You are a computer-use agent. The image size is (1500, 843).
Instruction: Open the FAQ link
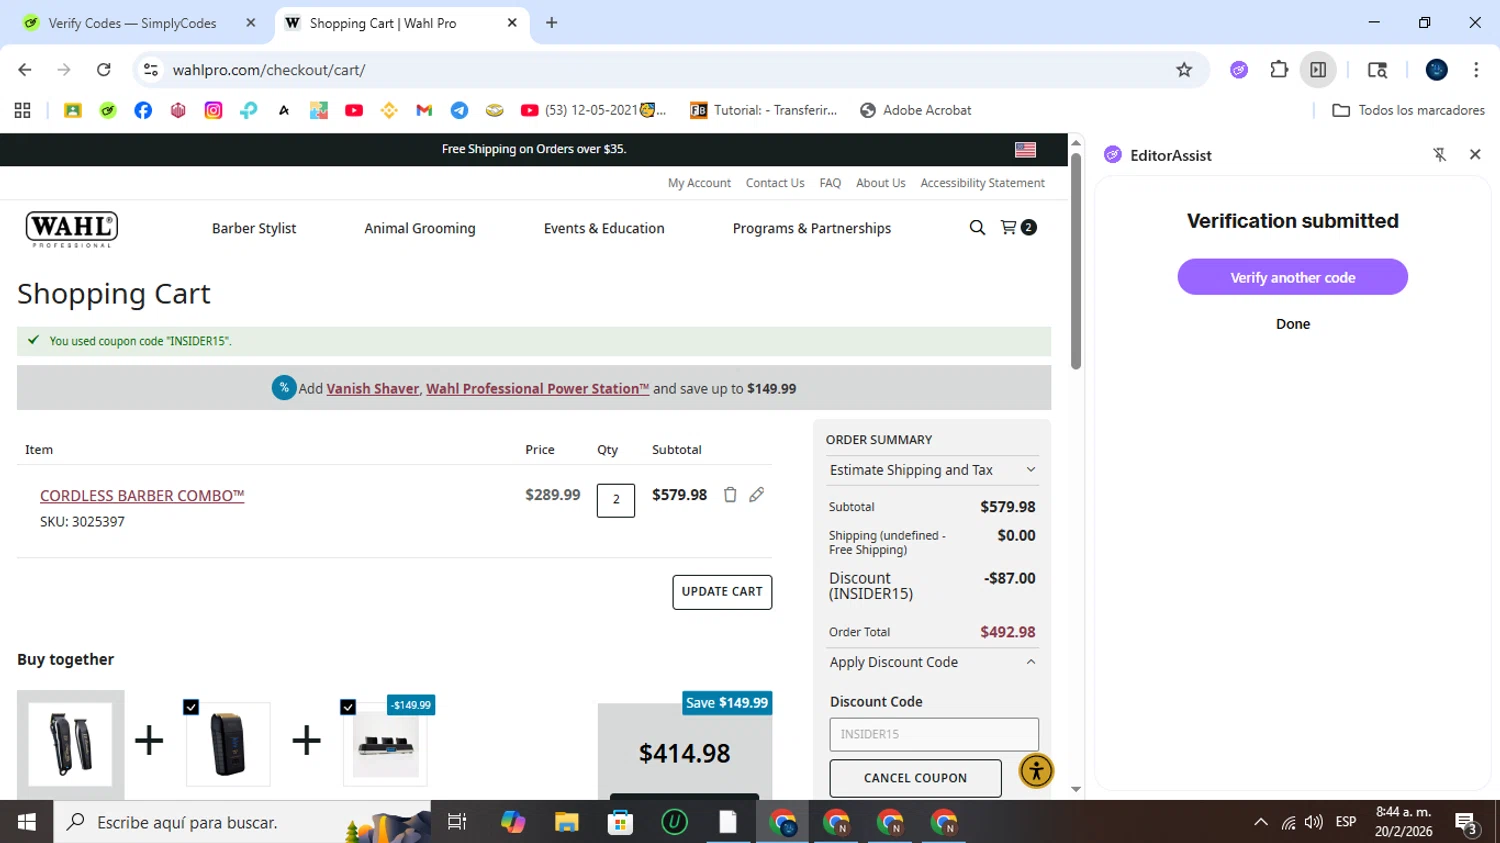pyautogui.click(x=830, y=183)
